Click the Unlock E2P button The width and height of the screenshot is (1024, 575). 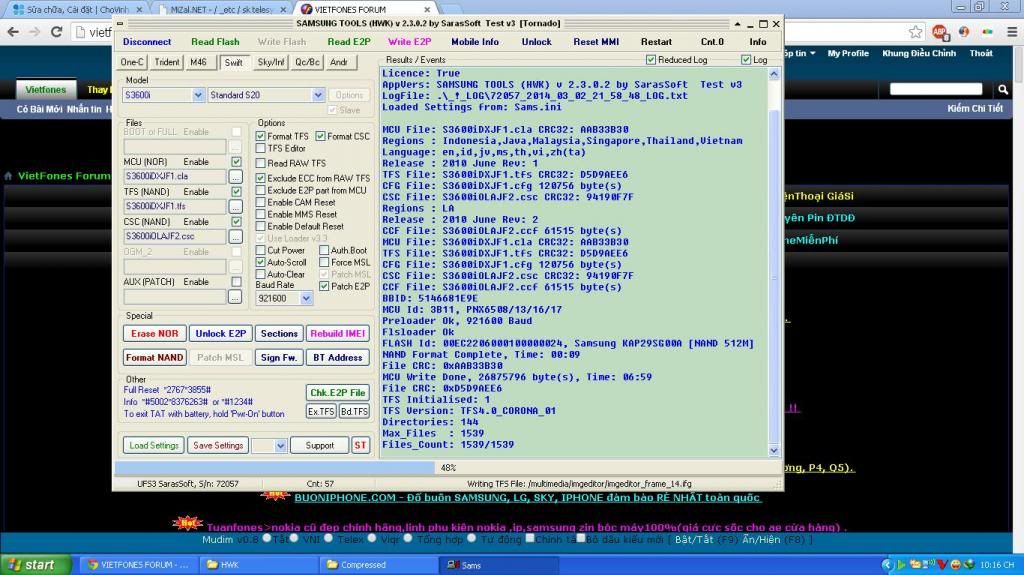pyautogui.click(x=221, y=333)
